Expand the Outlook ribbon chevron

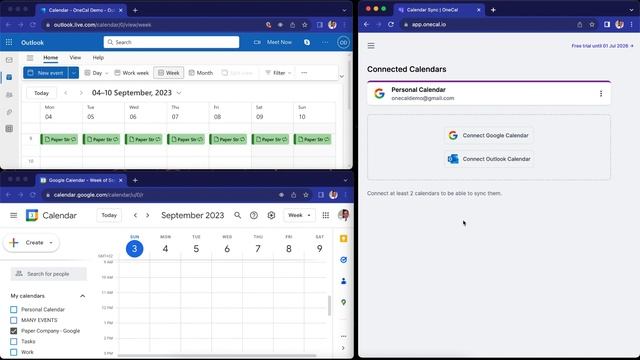coord(342,76)
